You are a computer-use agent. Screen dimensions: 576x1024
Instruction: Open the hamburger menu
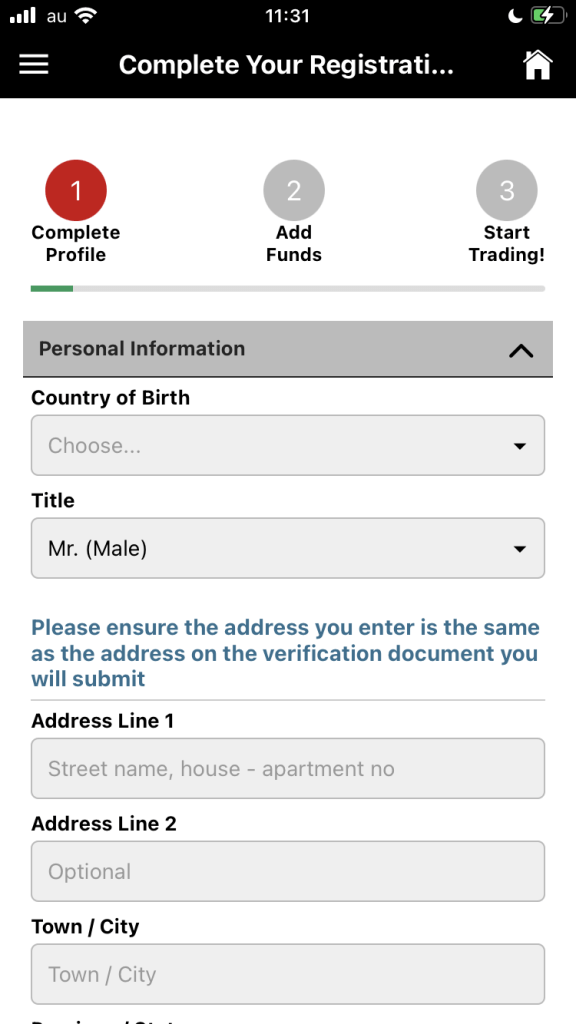(x=34, y=65)
